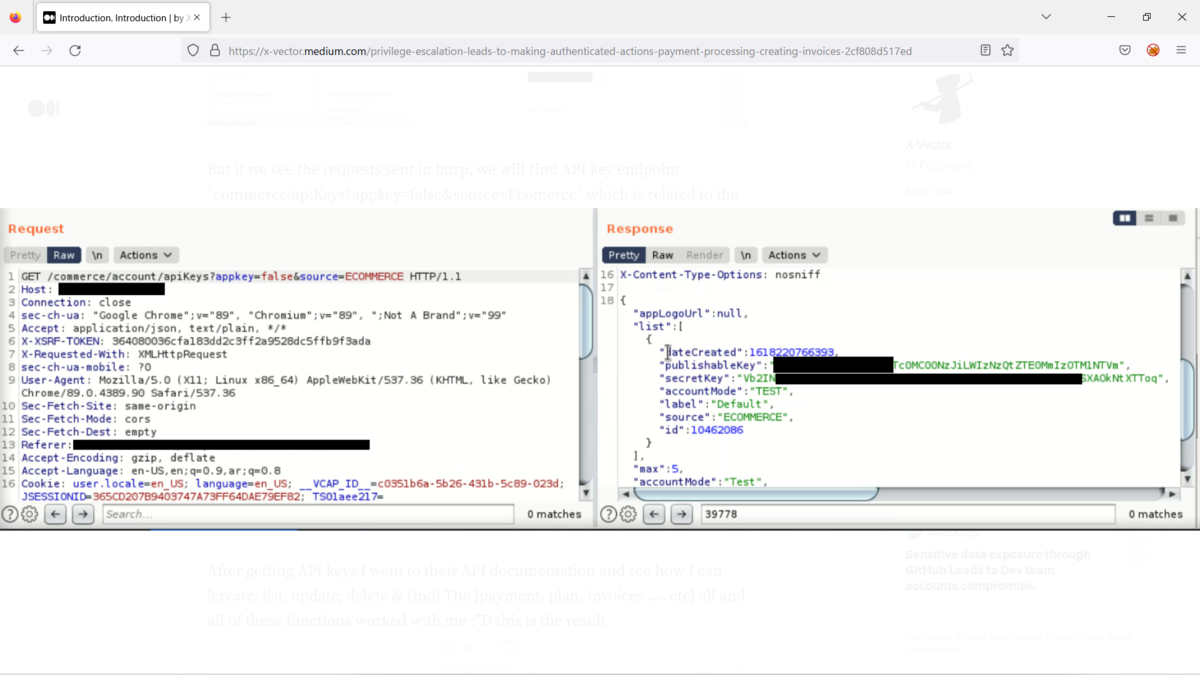Click the "label":"Default" line
1200x675 pixels.
pyautogui.click(x=716, y=404)
